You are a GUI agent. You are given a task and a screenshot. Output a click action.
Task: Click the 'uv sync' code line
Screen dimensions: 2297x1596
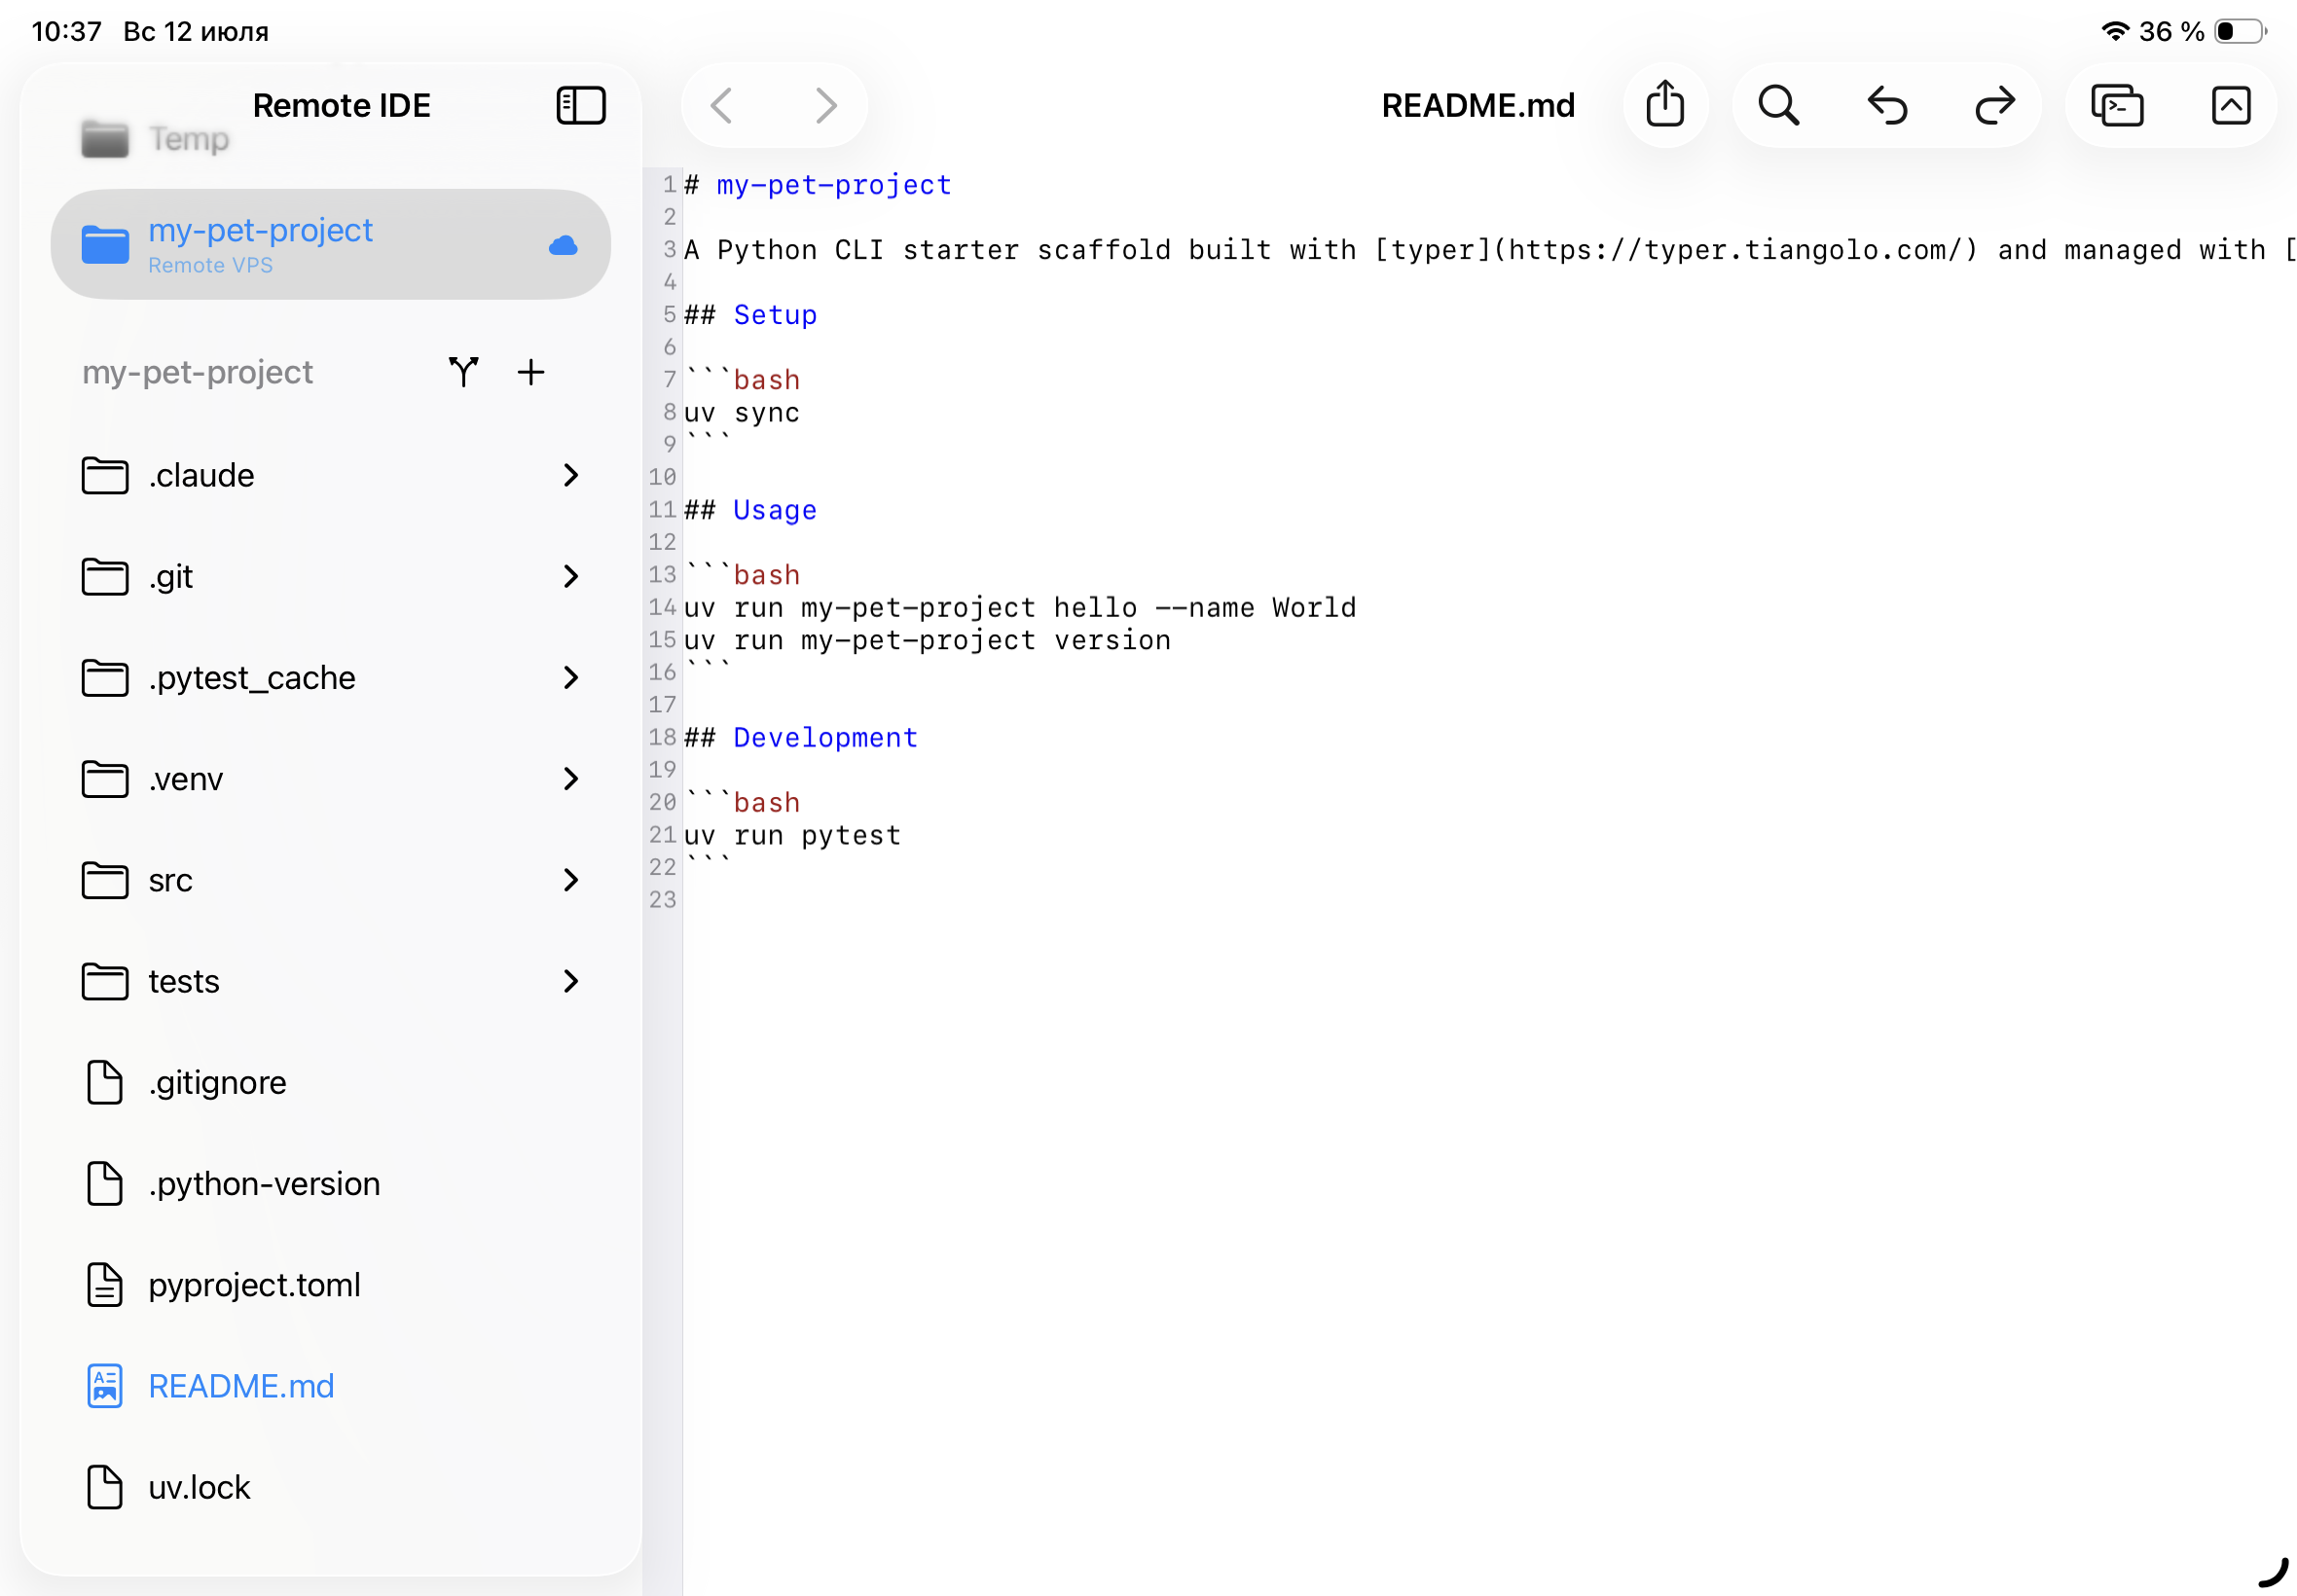click(x=742, y=413)
